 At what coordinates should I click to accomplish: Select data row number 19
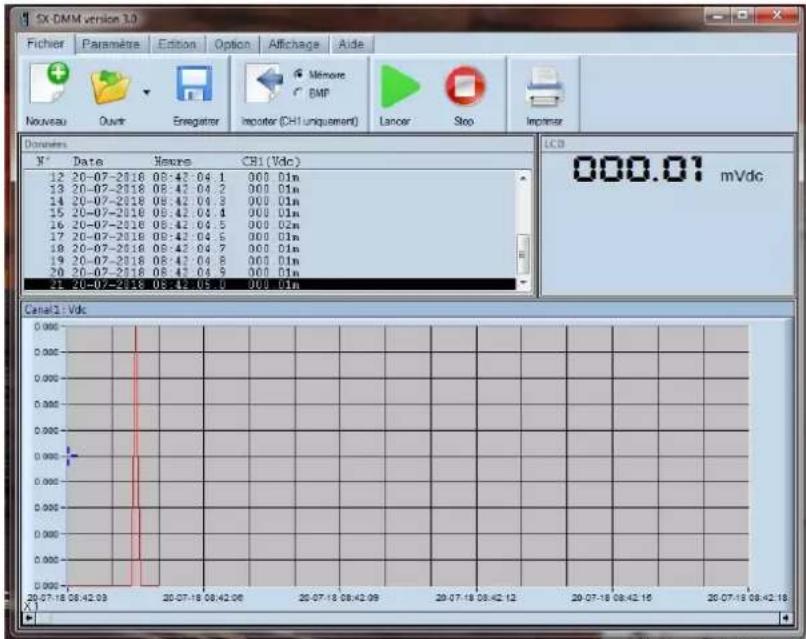(x=269, y=261)
